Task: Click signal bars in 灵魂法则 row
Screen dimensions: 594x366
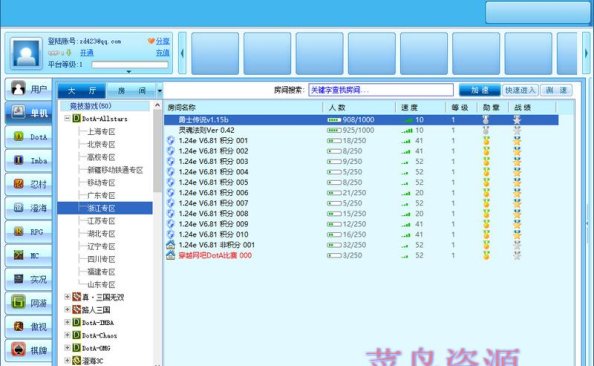Action: pos(407,130)
